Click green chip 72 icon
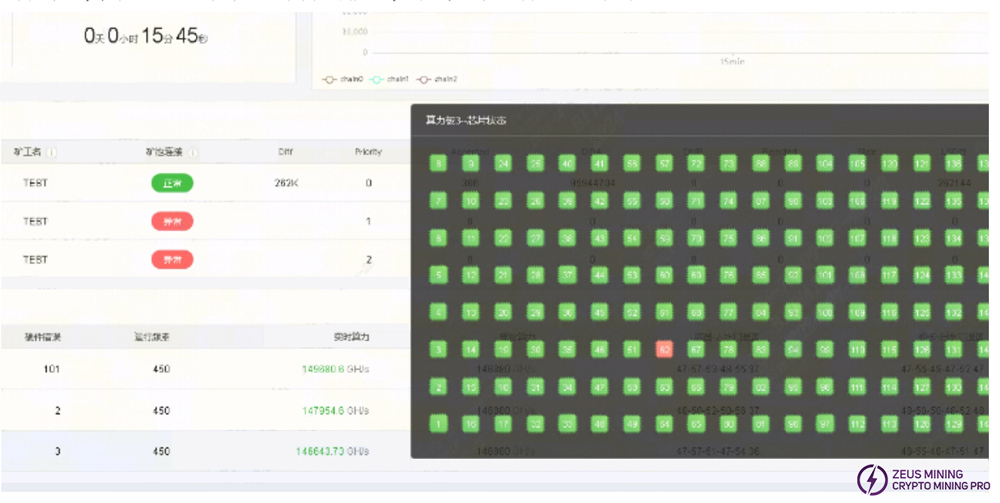This screenshot has width=1000, height=503. pyautogui.click(x=696, y=163)
